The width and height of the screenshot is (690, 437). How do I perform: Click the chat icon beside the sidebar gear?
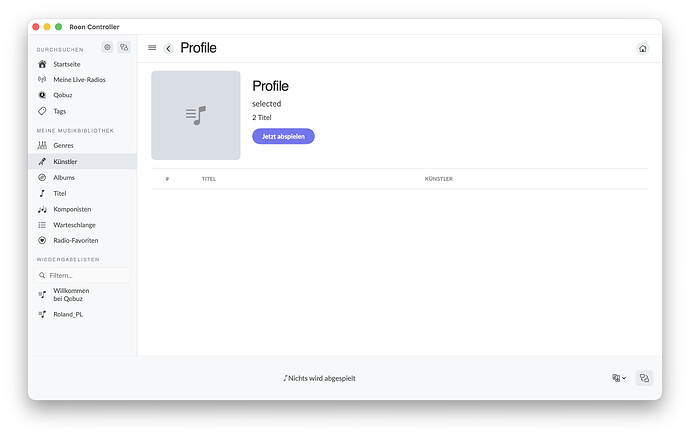(x=124, y=47)
